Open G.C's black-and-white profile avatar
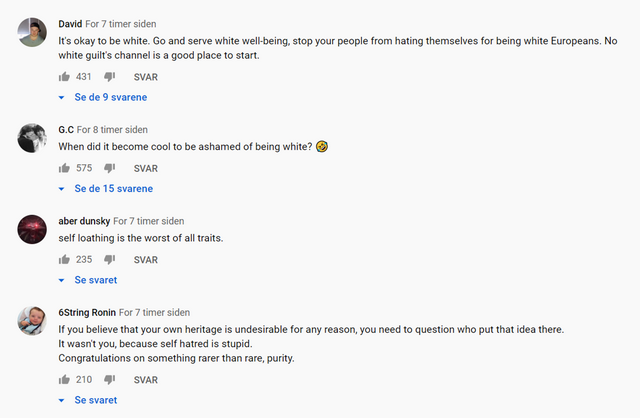 point(32,138)
